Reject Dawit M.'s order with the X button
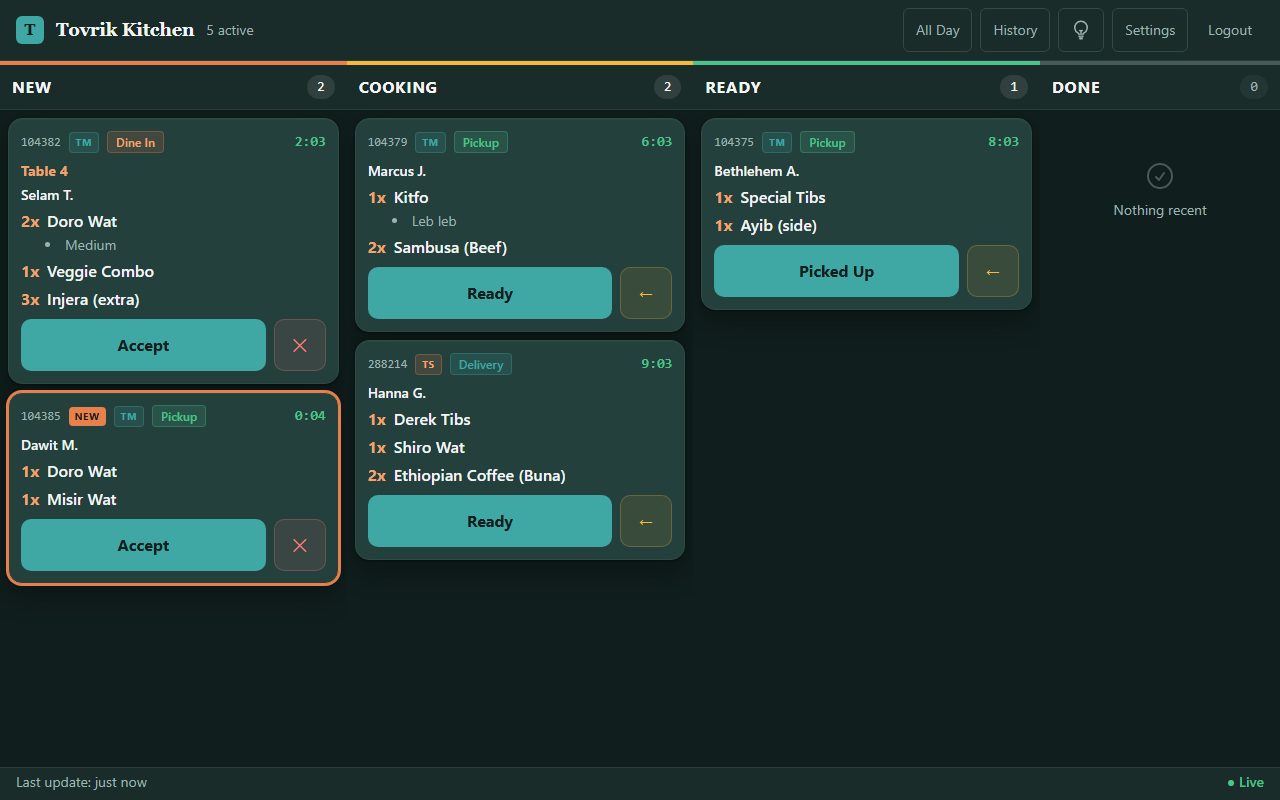1280x800 pixels. pyautogui.click(x=300, y=545)
